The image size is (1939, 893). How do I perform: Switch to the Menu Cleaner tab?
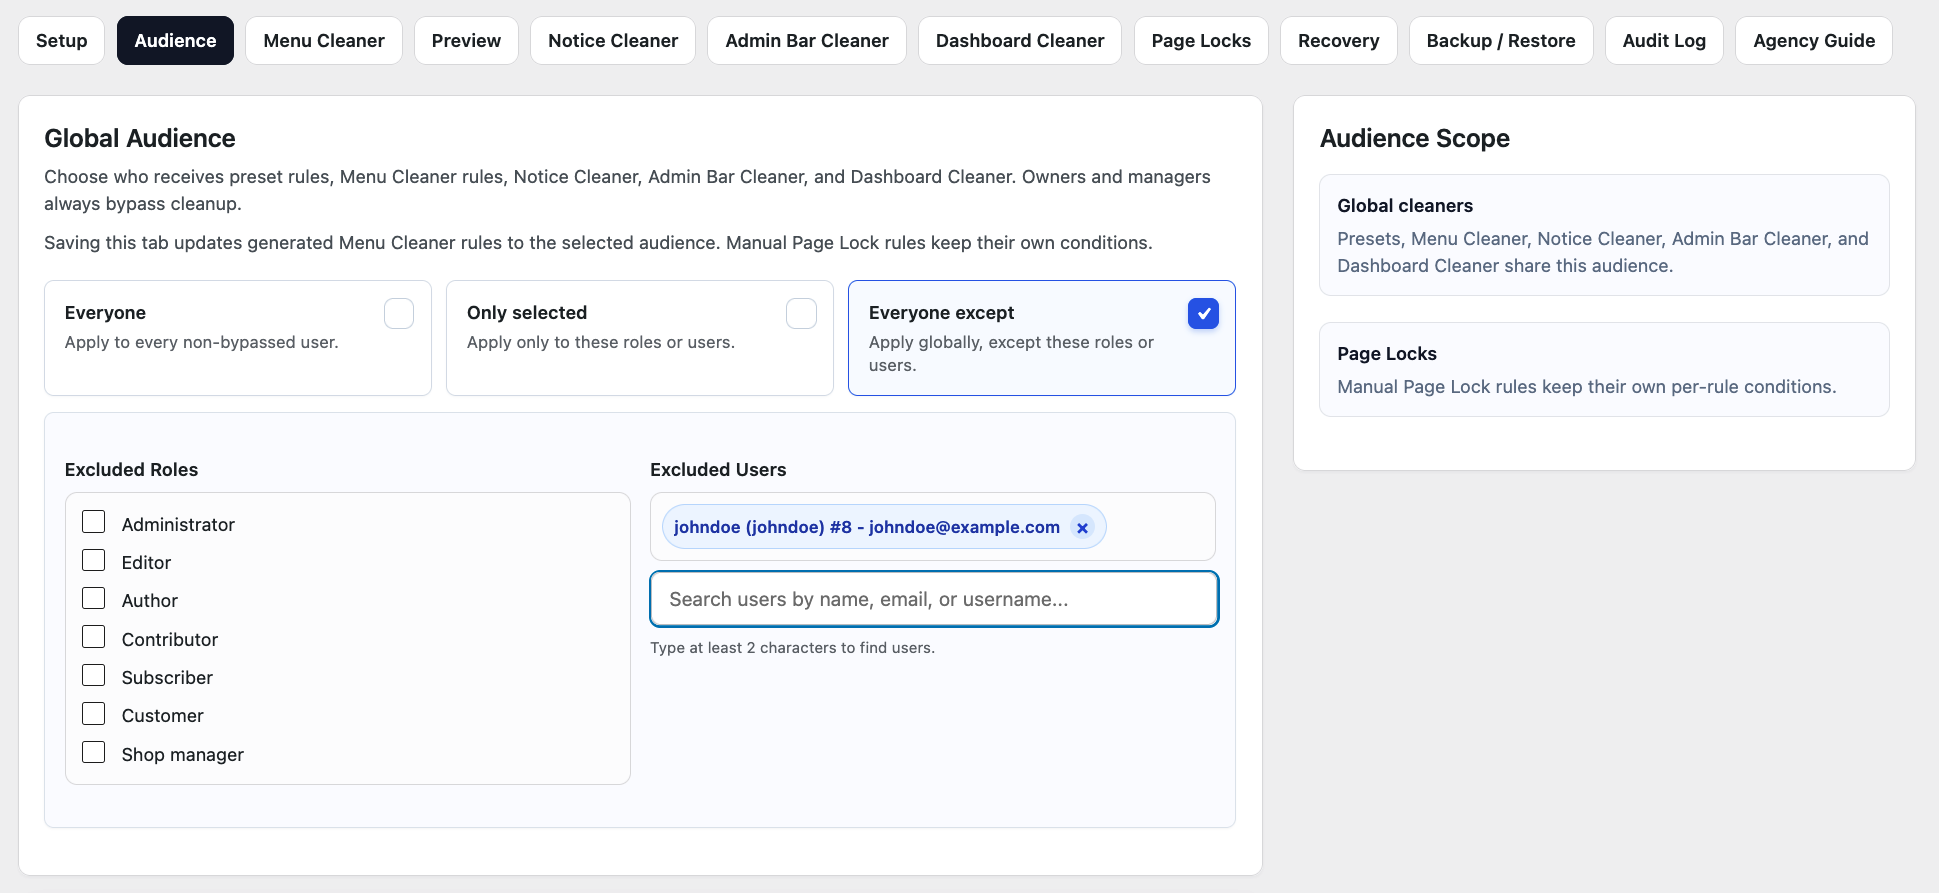[324, 41]
